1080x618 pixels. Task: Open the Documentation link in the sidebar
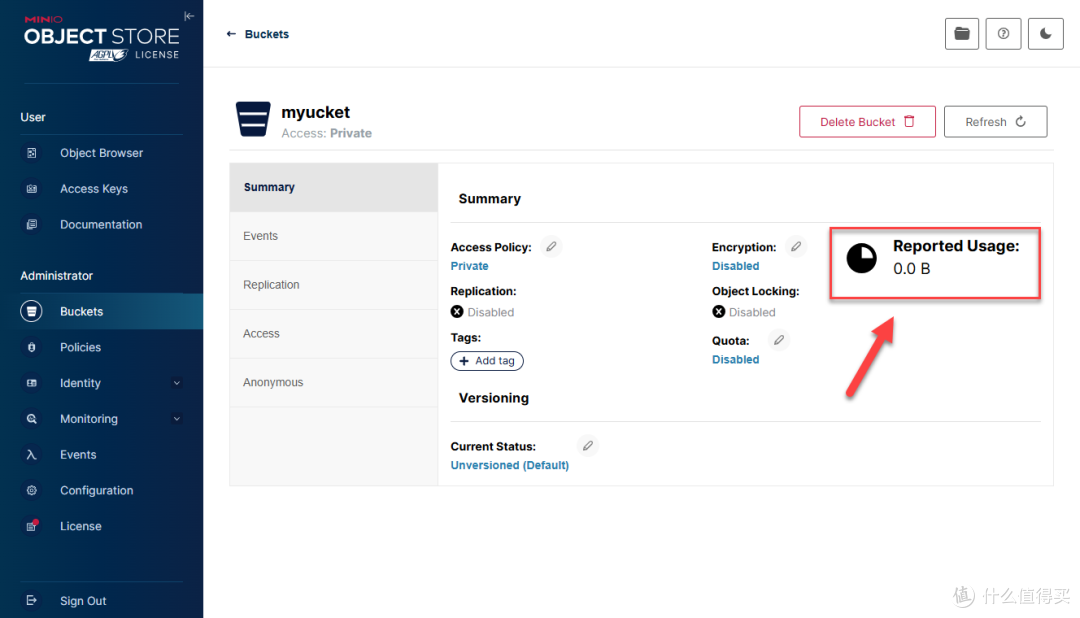click(x=101, y=225)
